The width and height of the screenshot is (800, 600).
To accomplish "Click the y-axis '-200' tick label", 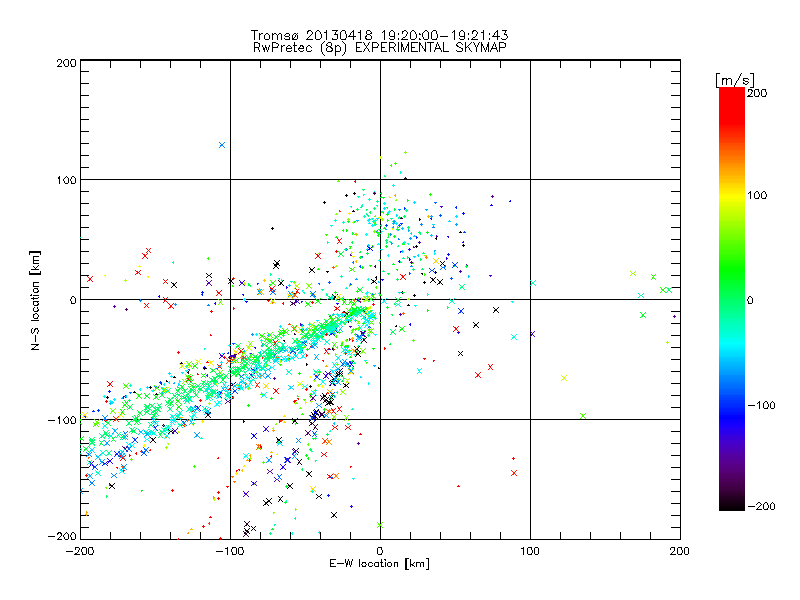I will pos(62,536).
